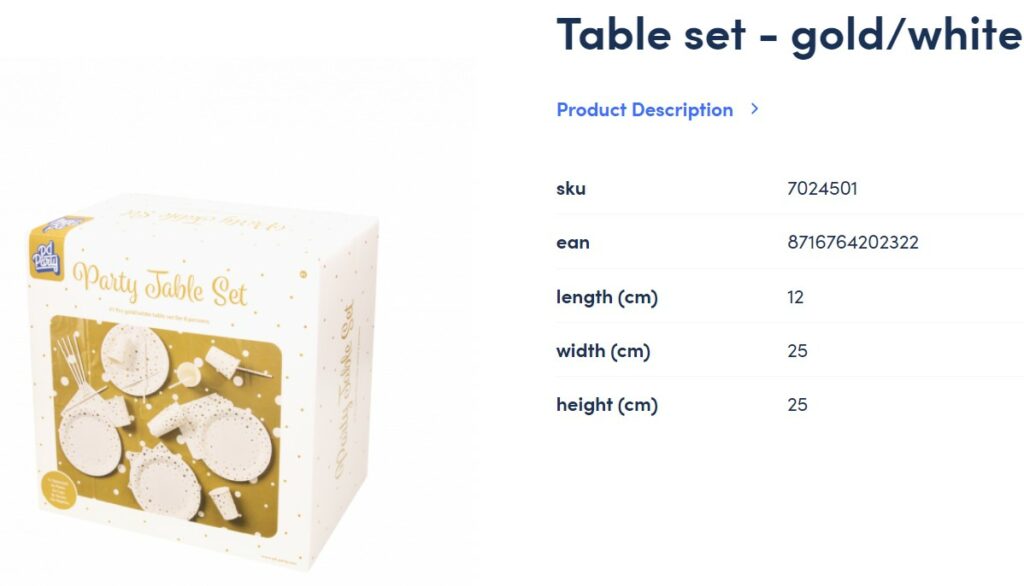The height and width of the screenshot is (586, 1024).
Task: Expand the chevron next to Product Description
Action: coord(754,109)
